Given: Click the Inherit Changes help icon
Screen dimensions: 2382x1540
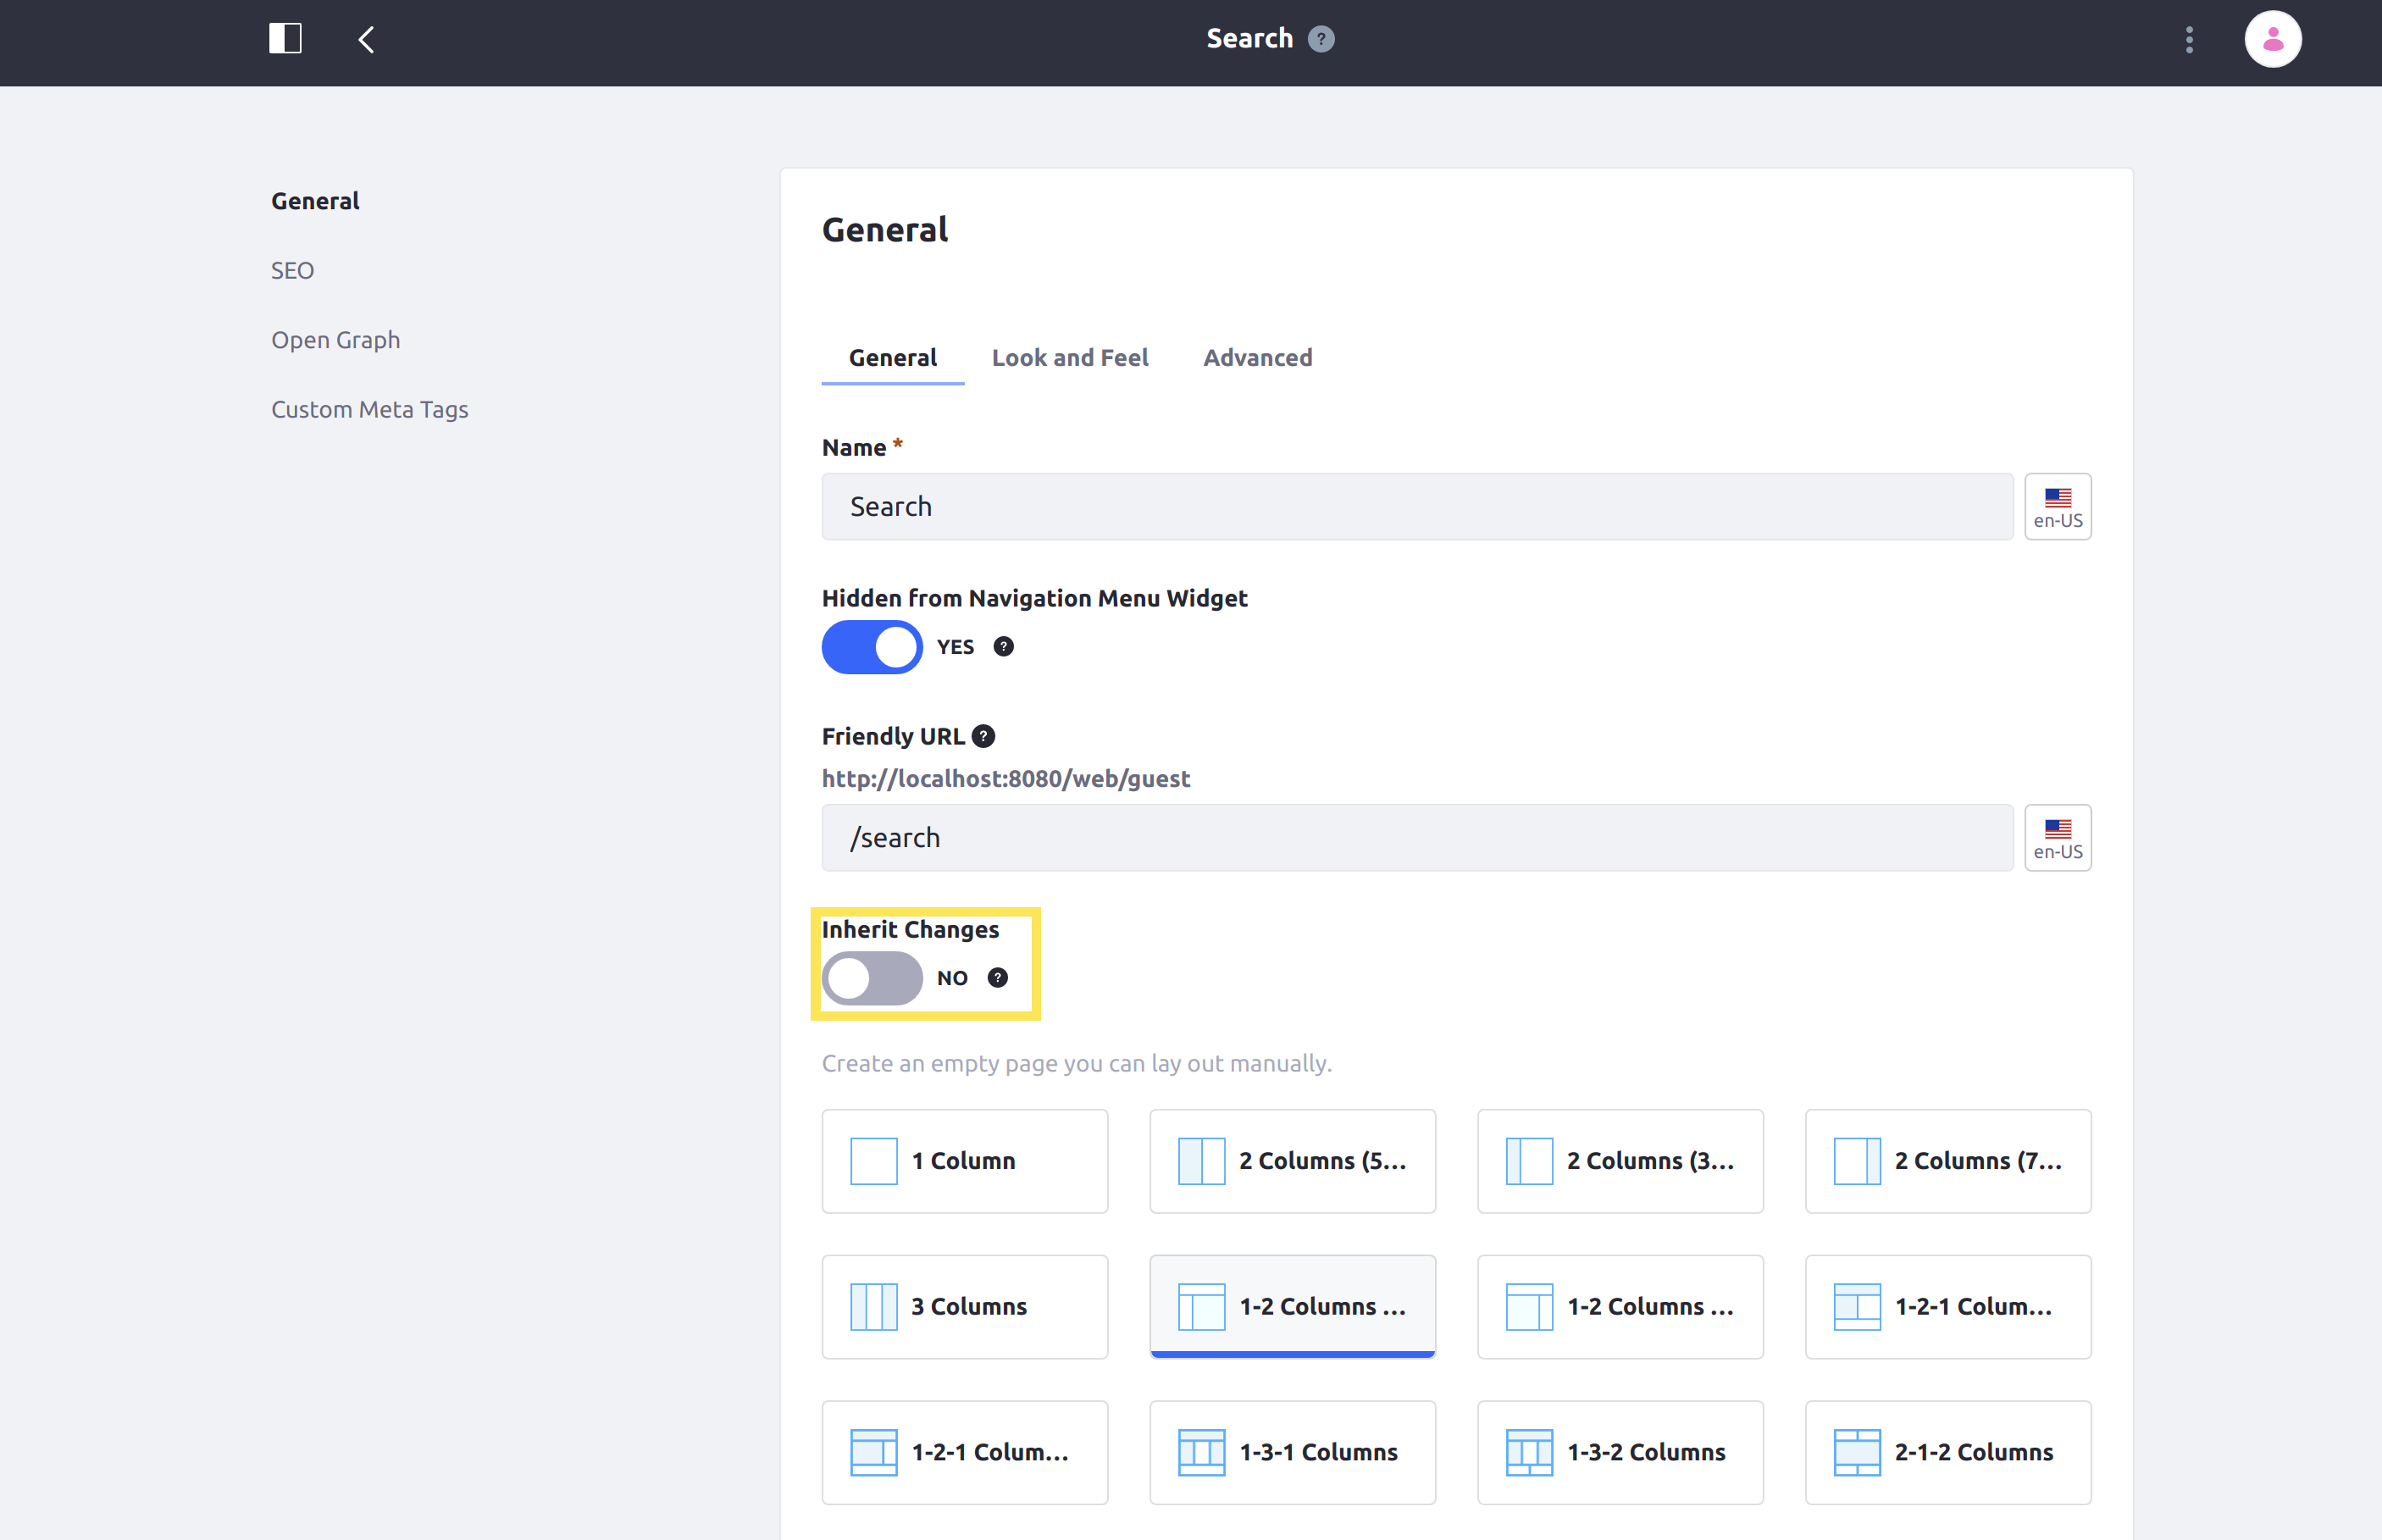Looking at the screenshot, I should click(994, 978).
